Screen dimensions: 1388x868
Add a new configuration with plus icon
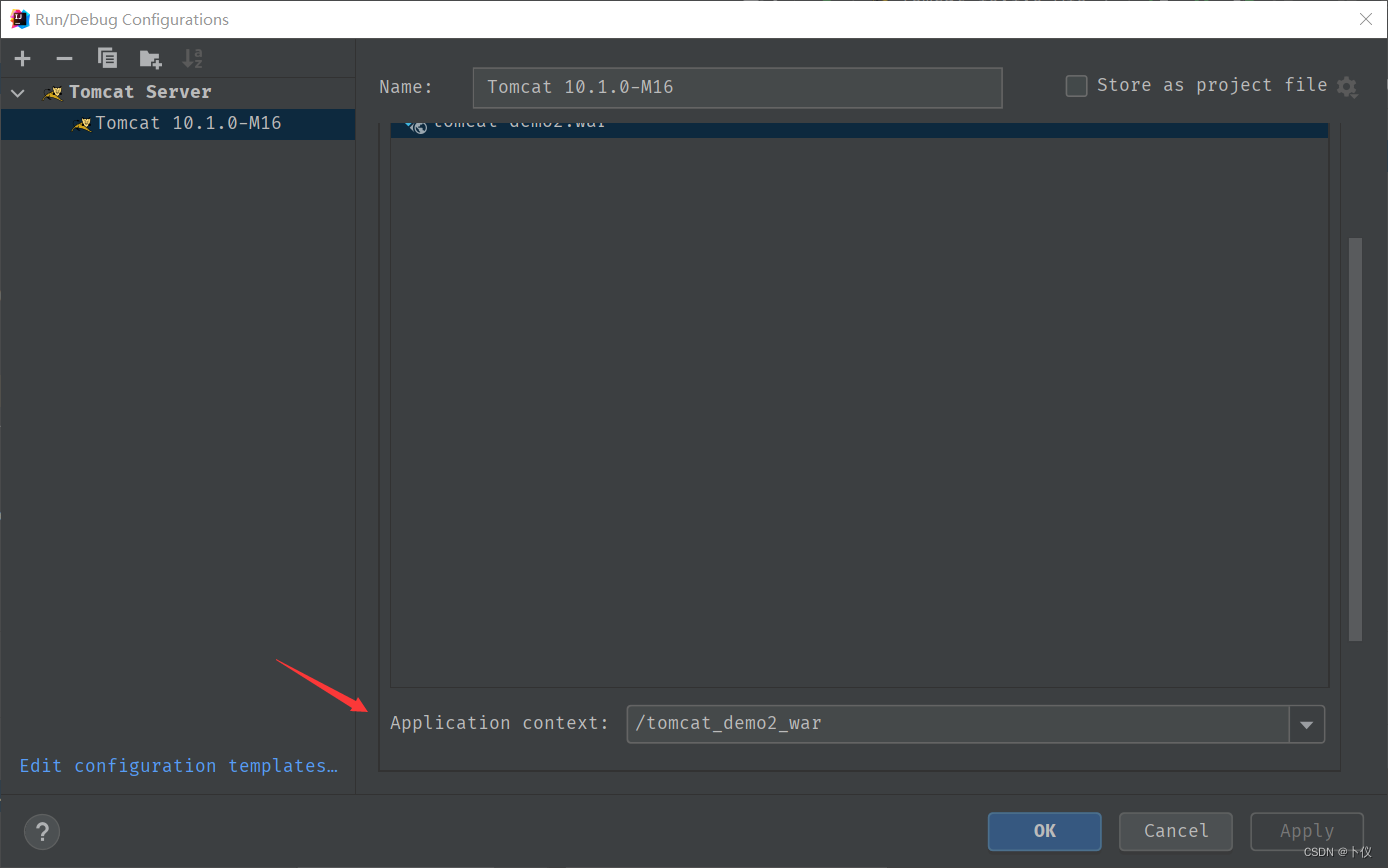pyautogui.click(x=23, y=59)
